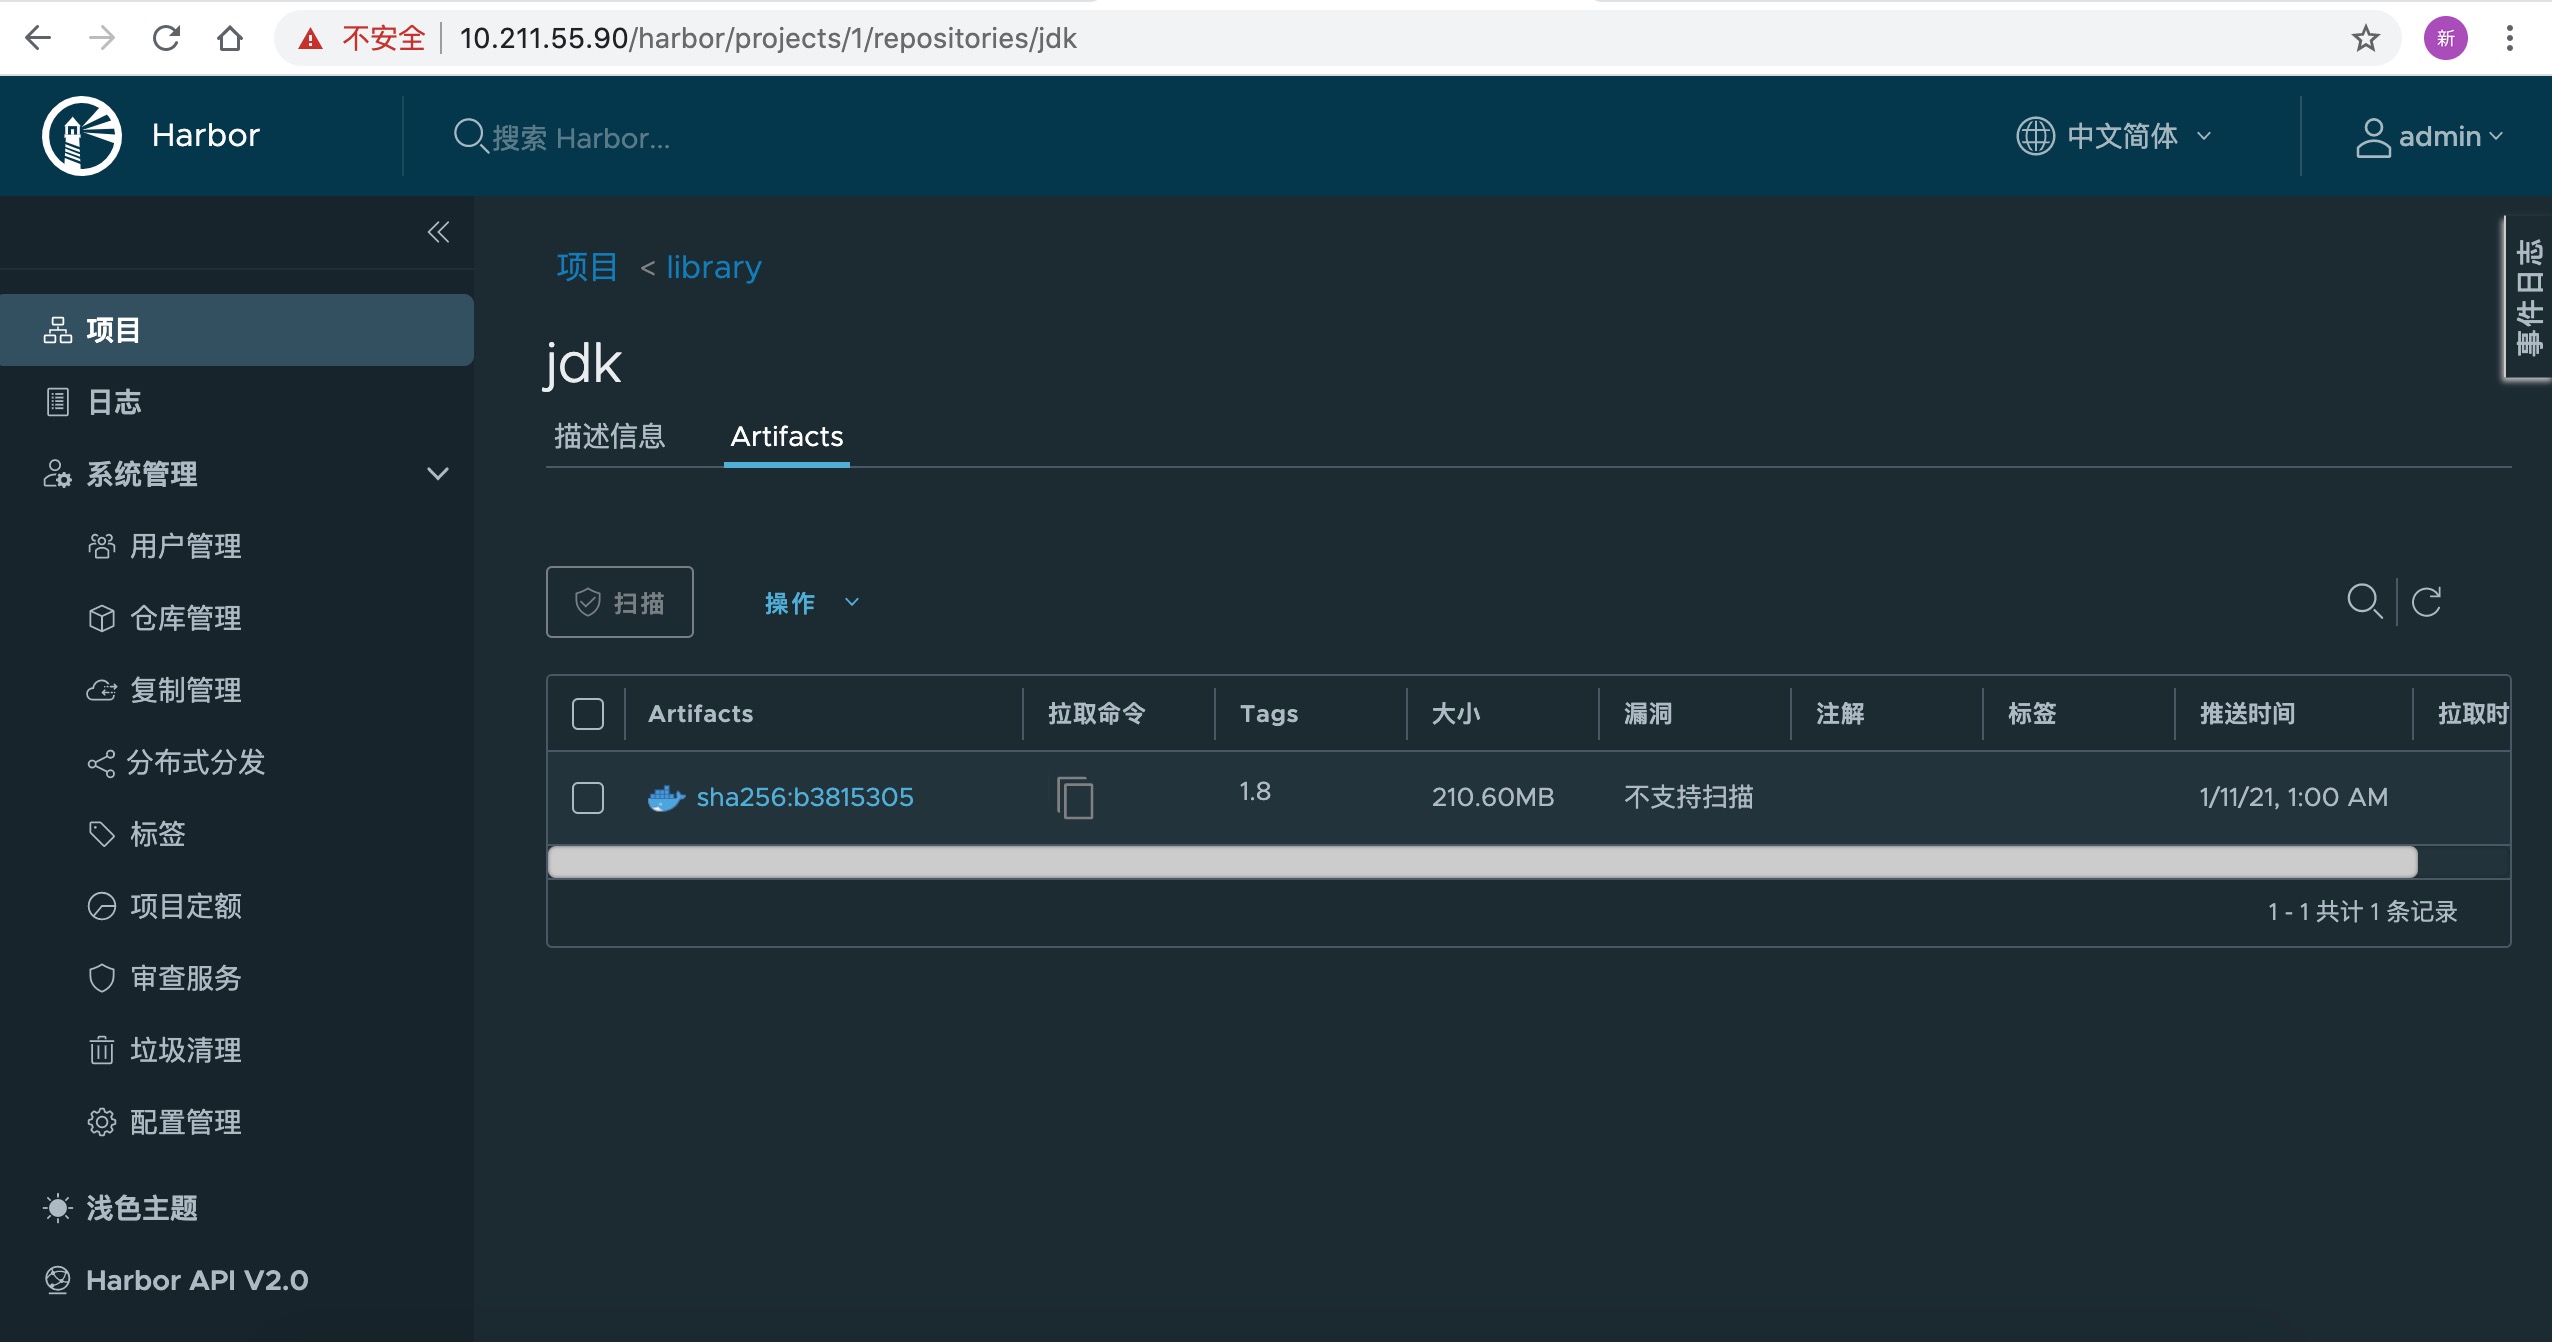Open the purple browser profile avatar

coord(2446,38)
